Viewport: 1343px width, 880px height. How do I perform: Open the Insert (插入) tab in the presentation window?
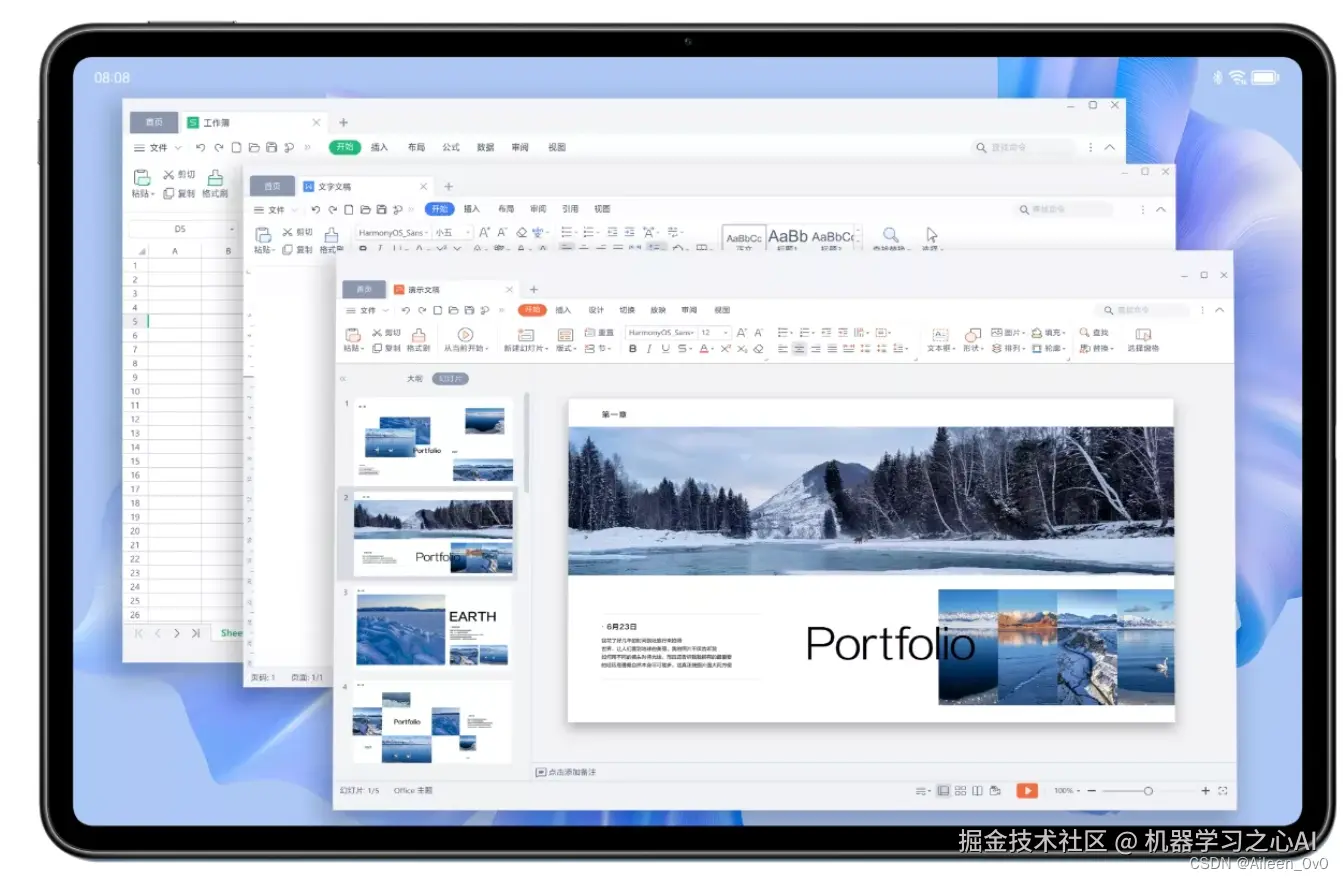[563, 310]
